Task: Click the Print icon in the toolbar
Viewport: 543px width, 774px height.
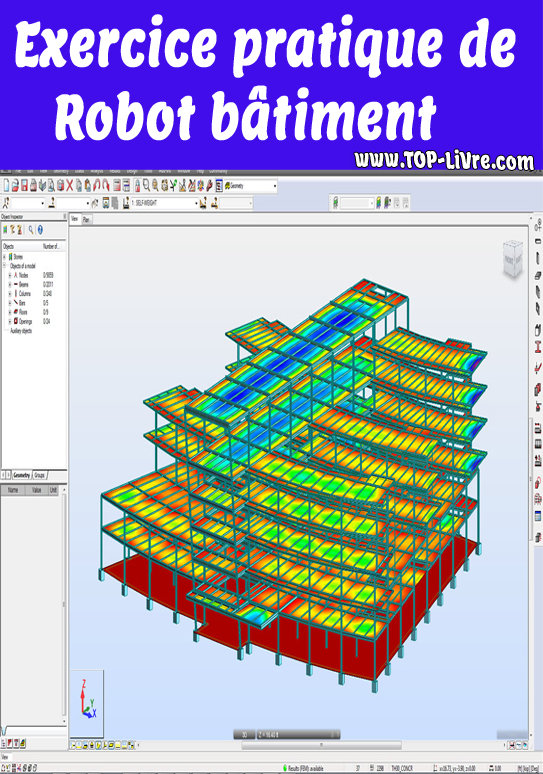Action: pos(33,186)
